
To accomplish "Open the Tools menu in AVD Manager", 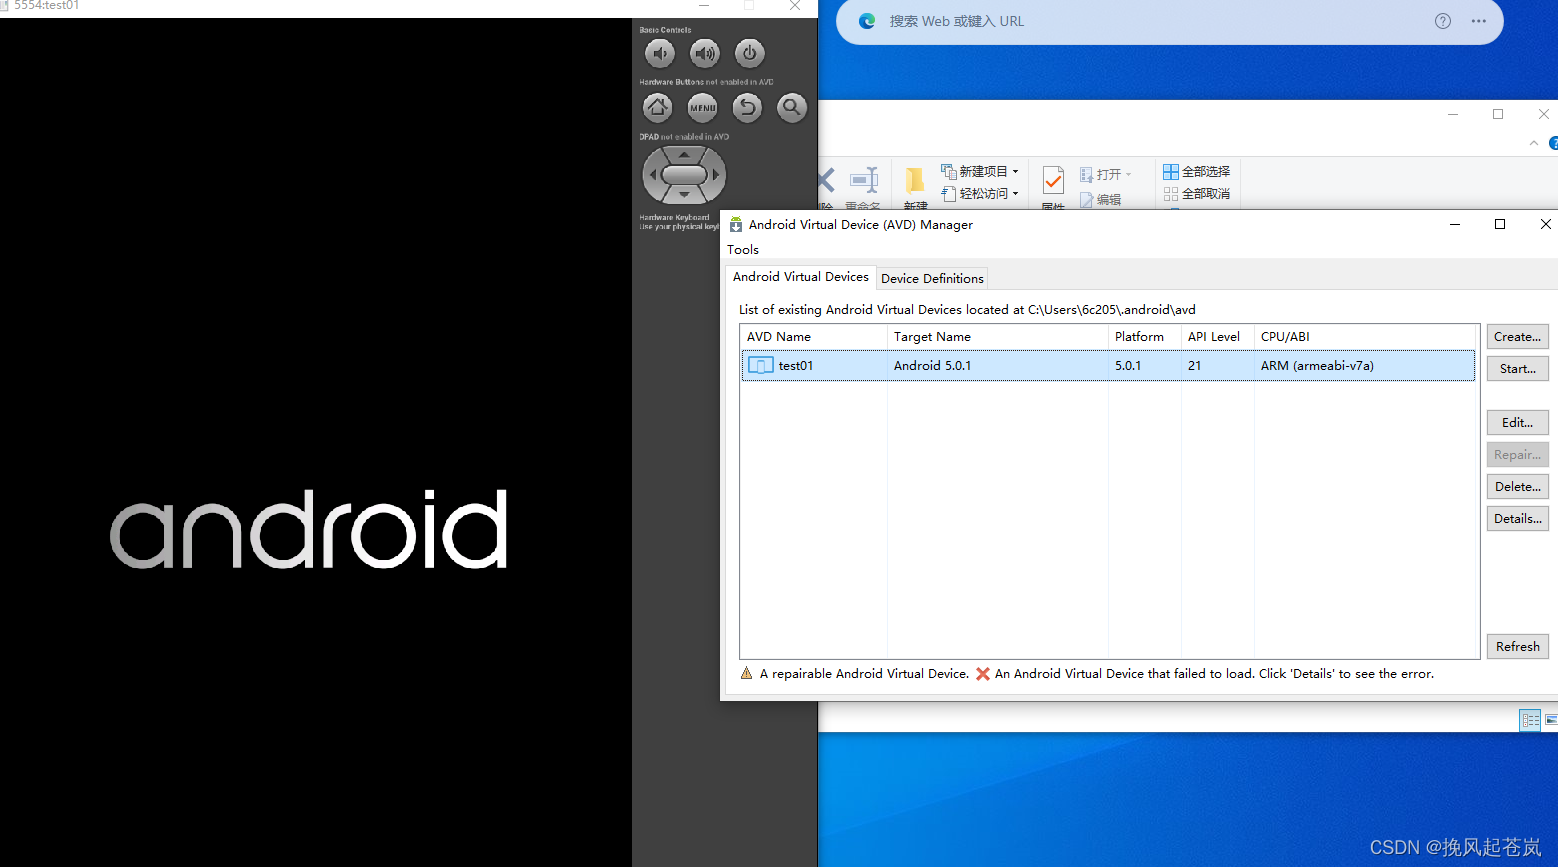I will (743, 250).
